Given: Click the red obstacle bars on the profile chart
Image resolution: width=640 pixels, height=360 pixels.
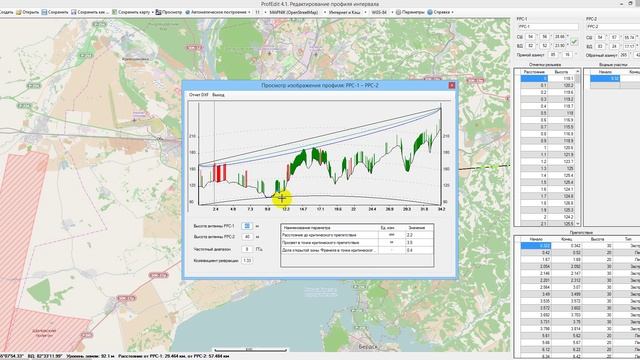Looking at the screenshot, I should (x=220, y=173).
